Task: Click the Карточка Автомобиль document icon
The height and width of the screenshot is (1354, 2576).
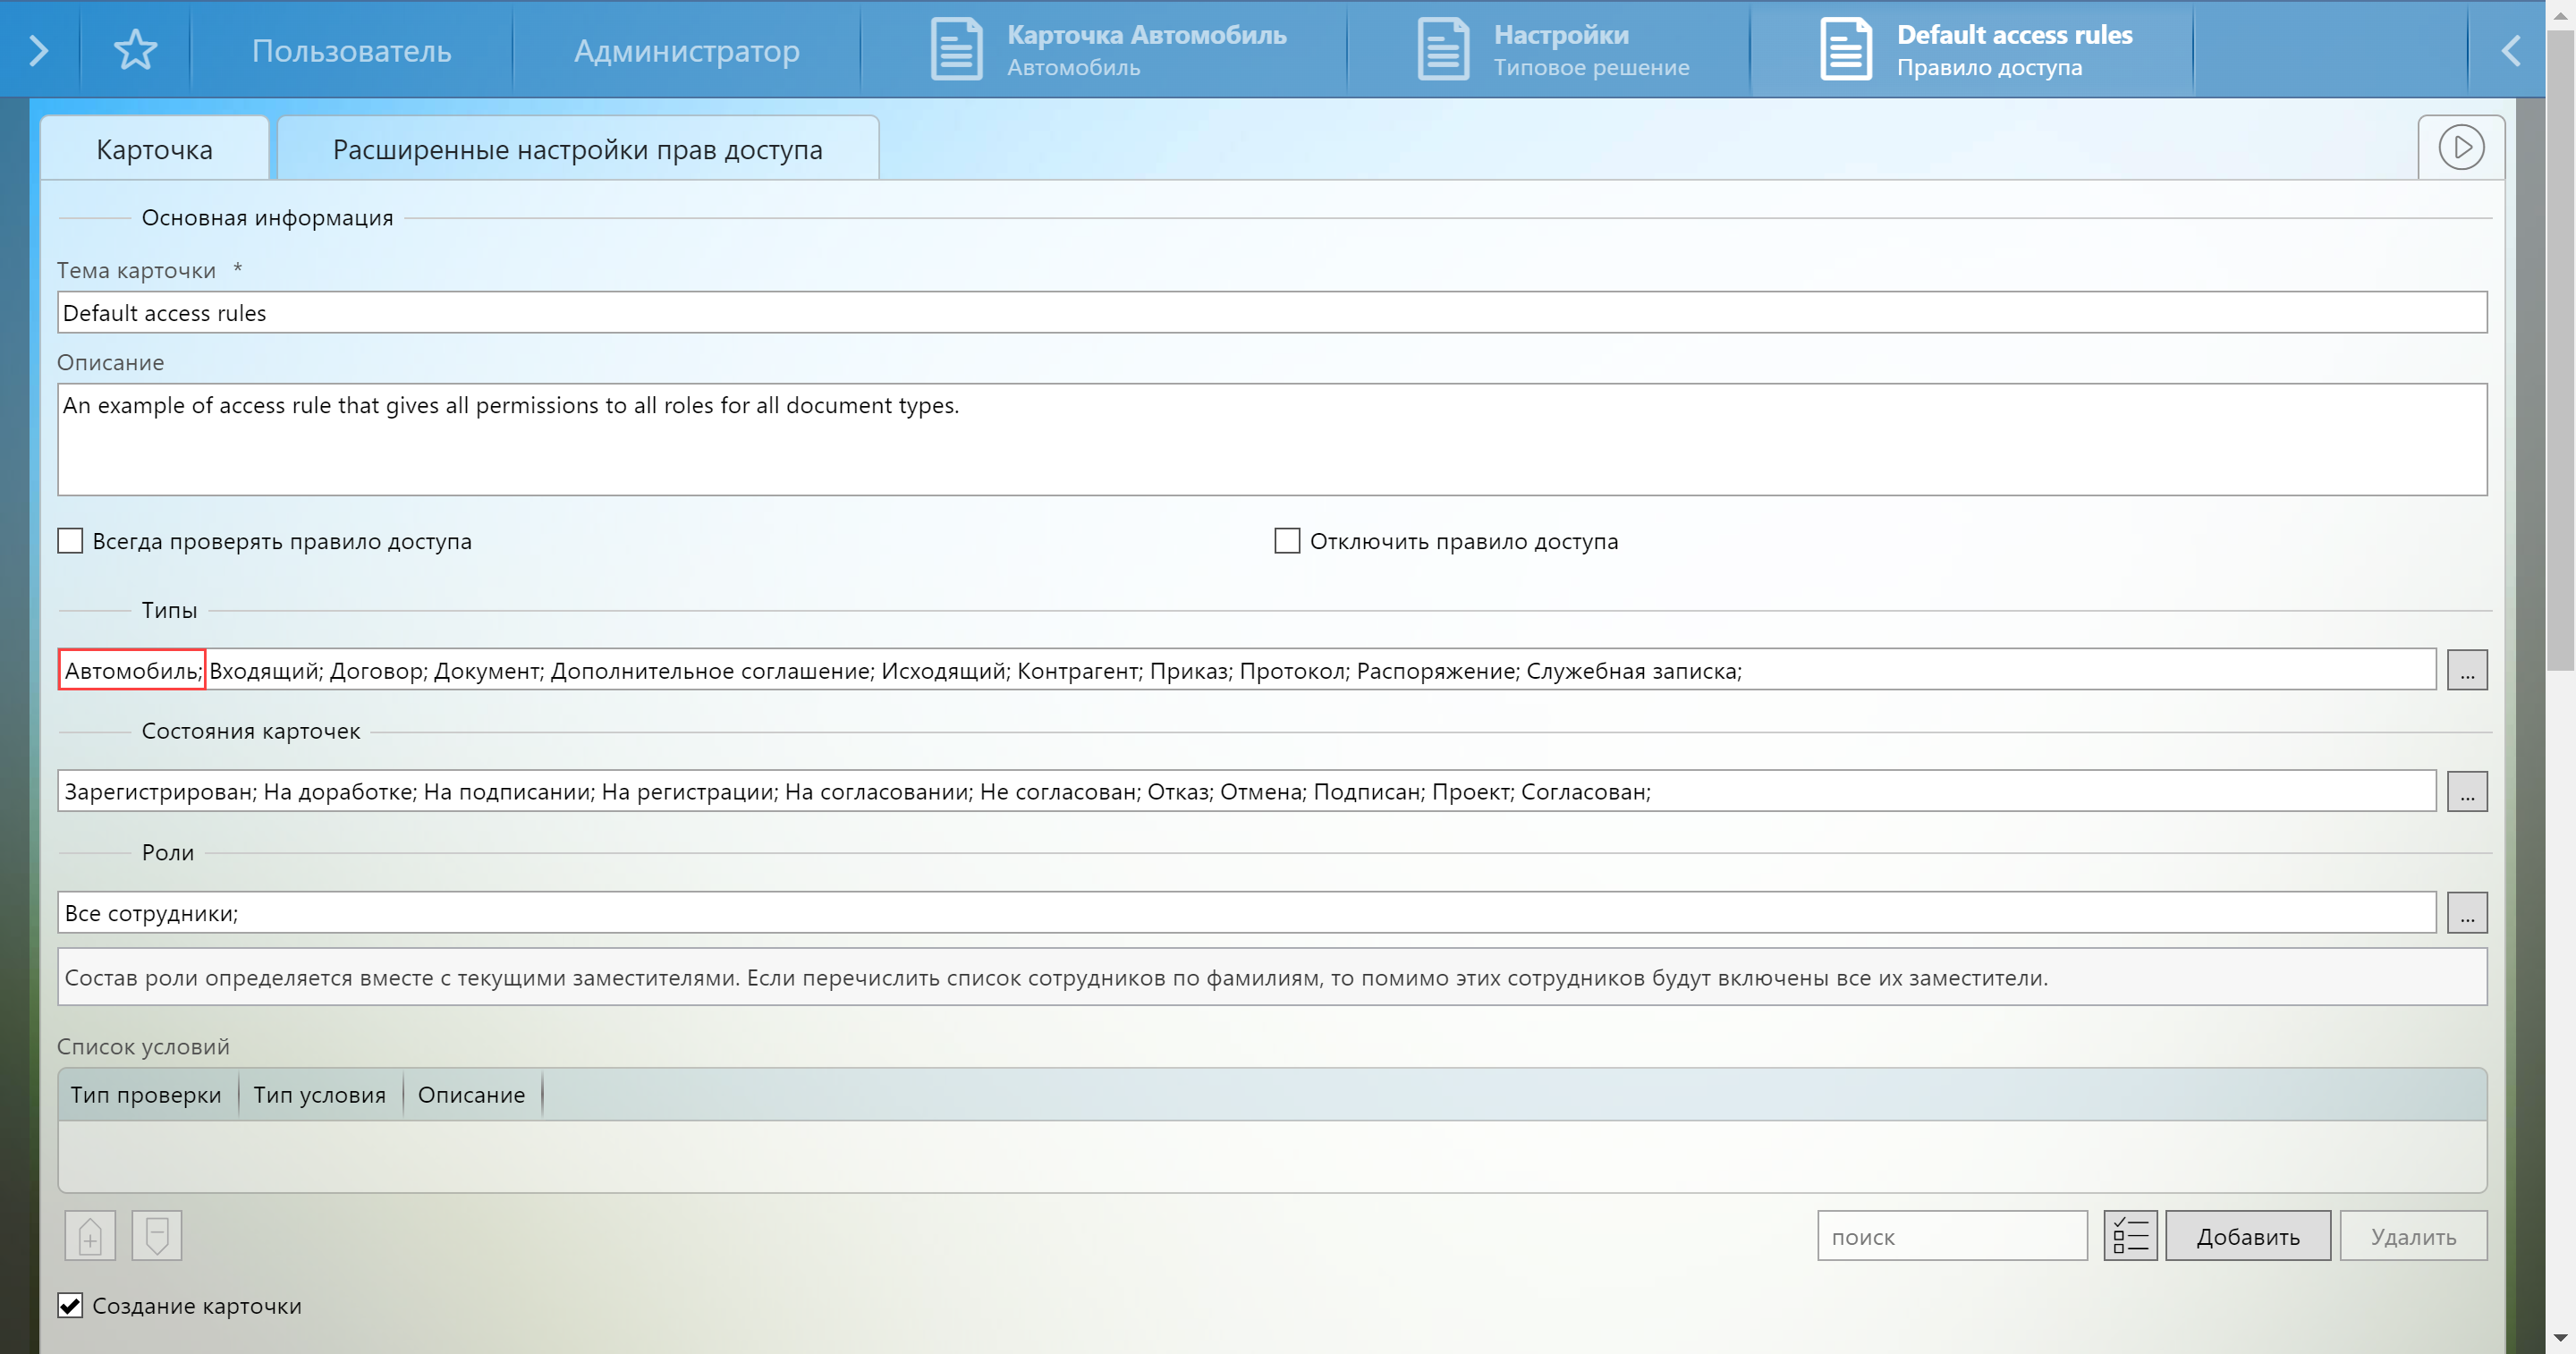Action: click(956, 50)
